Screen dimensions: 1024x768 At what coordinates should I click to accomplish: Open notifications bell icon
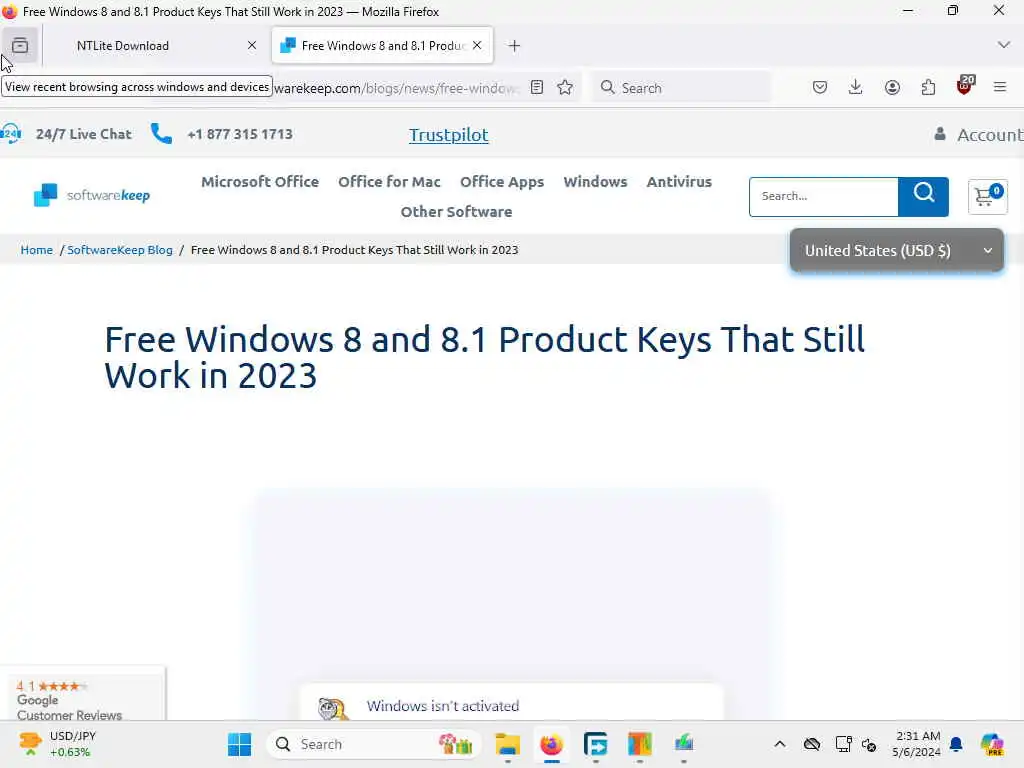point(956,744)
